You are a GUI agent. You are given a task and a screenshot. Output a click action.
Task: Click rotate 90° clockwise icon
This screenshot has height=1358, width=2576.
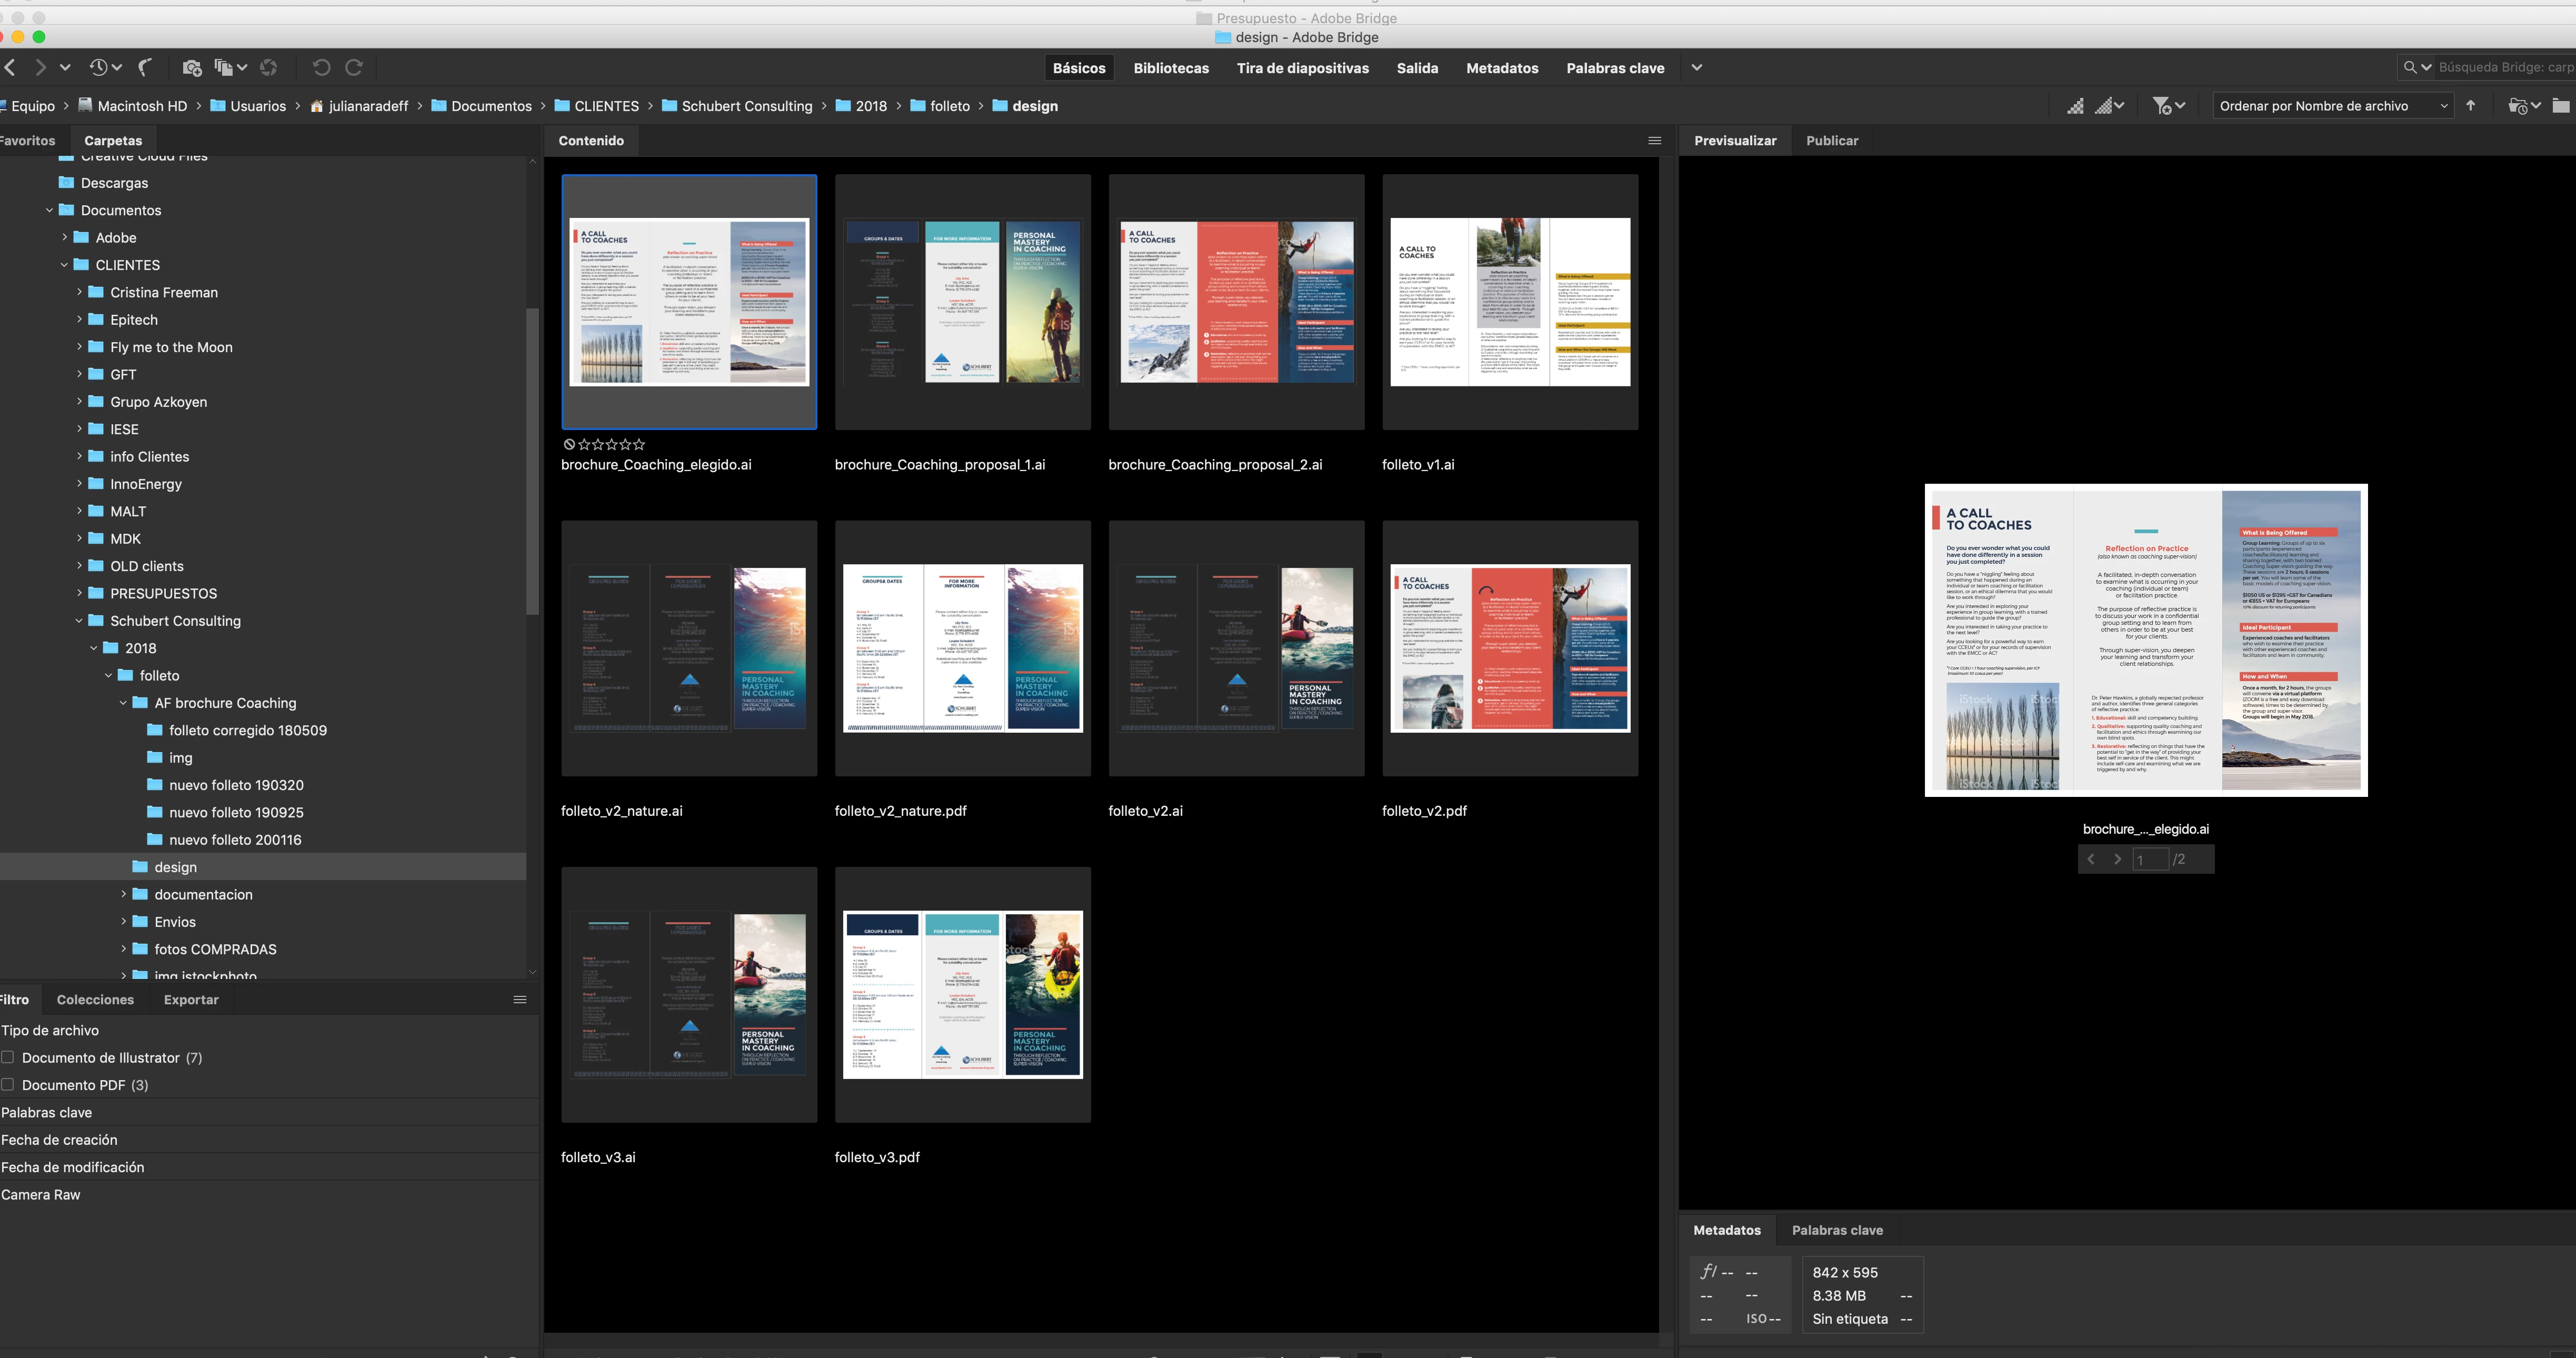tap(354, 67)
